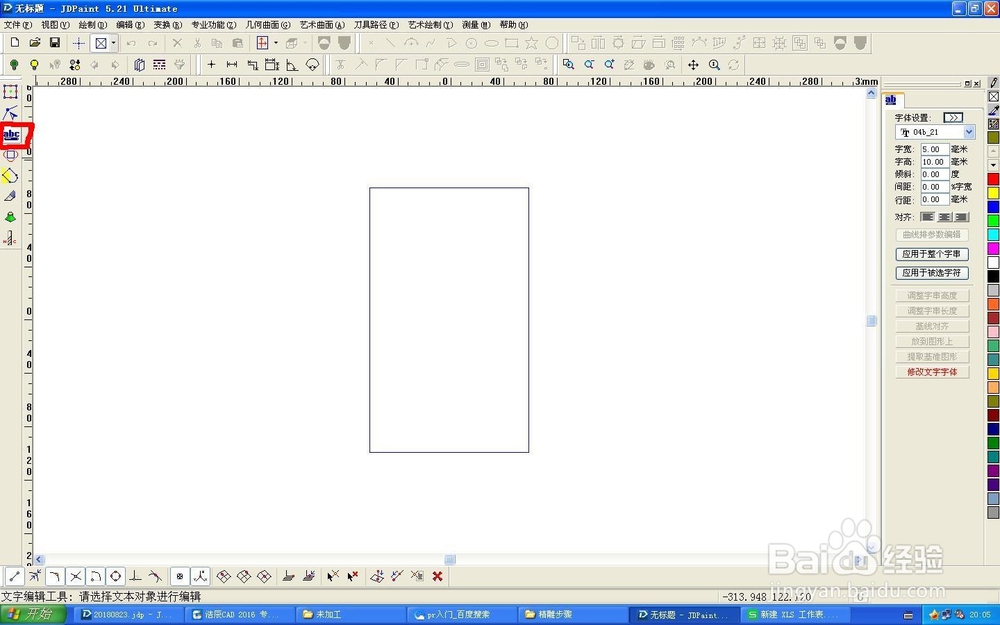This screenshot has width=1000, height=625.
Task: Select the node edit tool in left sidebar
Action: pos(10,113)
